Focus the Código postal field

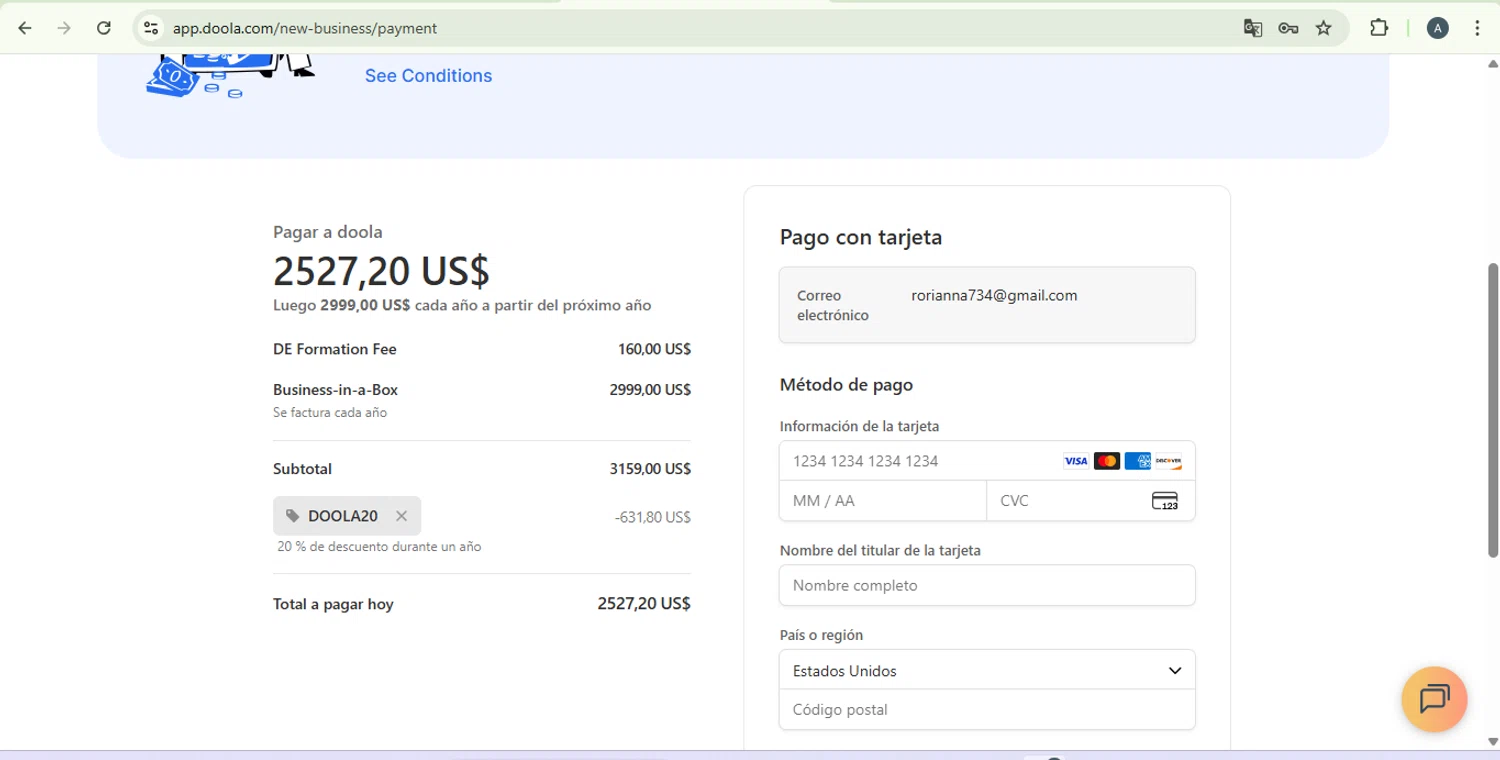pyautogui.click(x=987, y=710)
